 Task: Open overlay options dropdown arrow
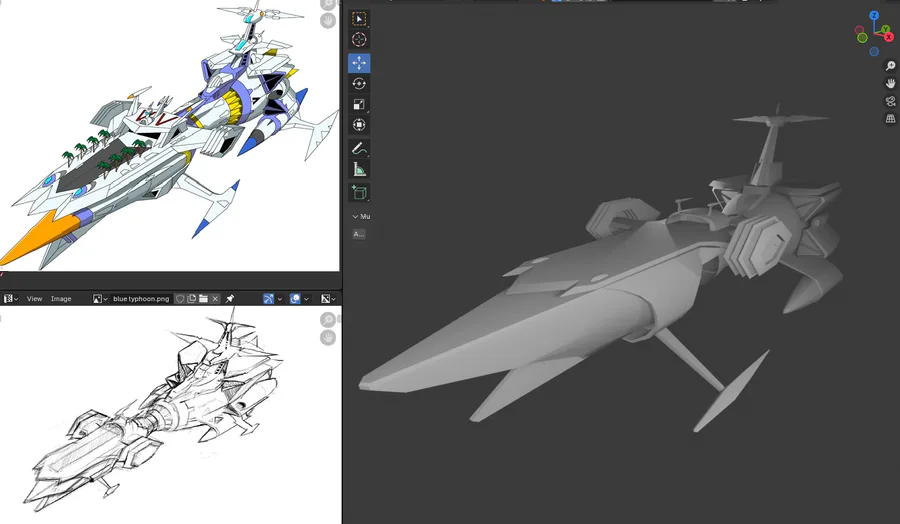pyautogui.click(x=307, y=298)
